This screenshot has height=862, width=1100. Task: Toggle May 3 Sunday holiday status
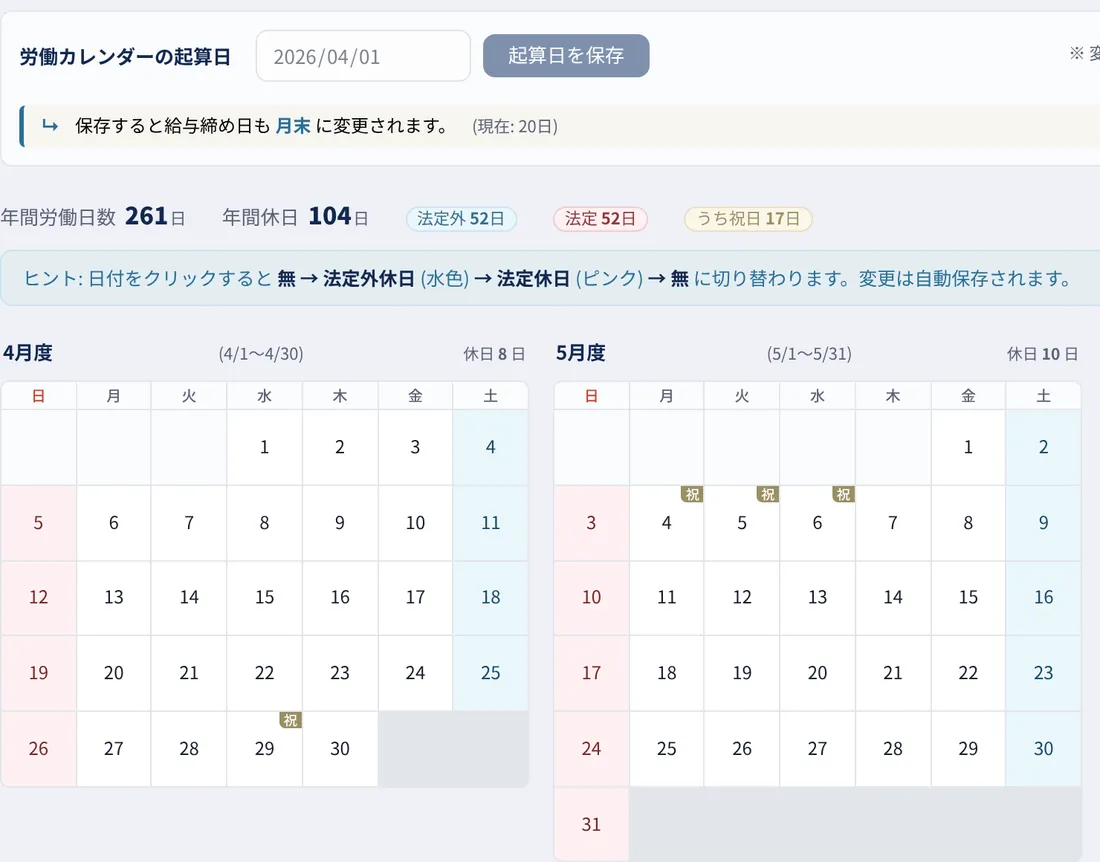[591, 523]
